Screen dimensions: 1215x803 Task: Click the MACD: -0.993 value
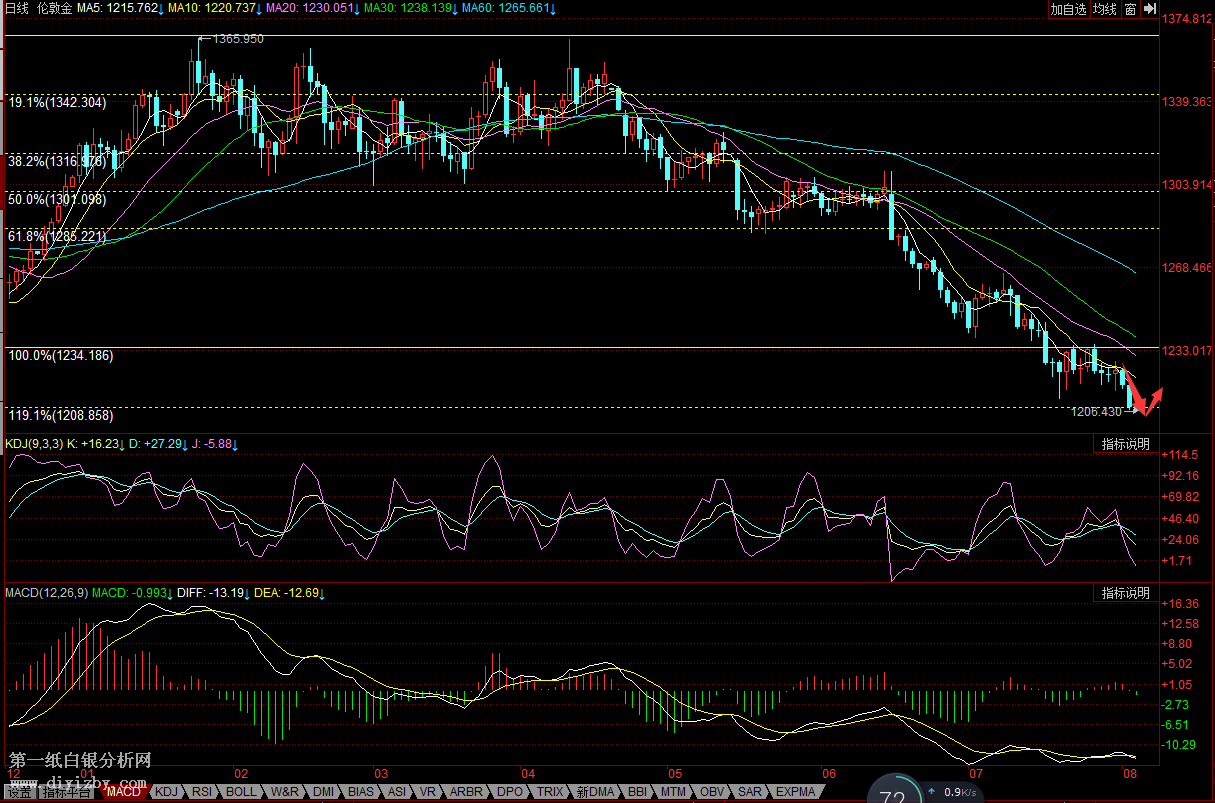click(132, 593)
